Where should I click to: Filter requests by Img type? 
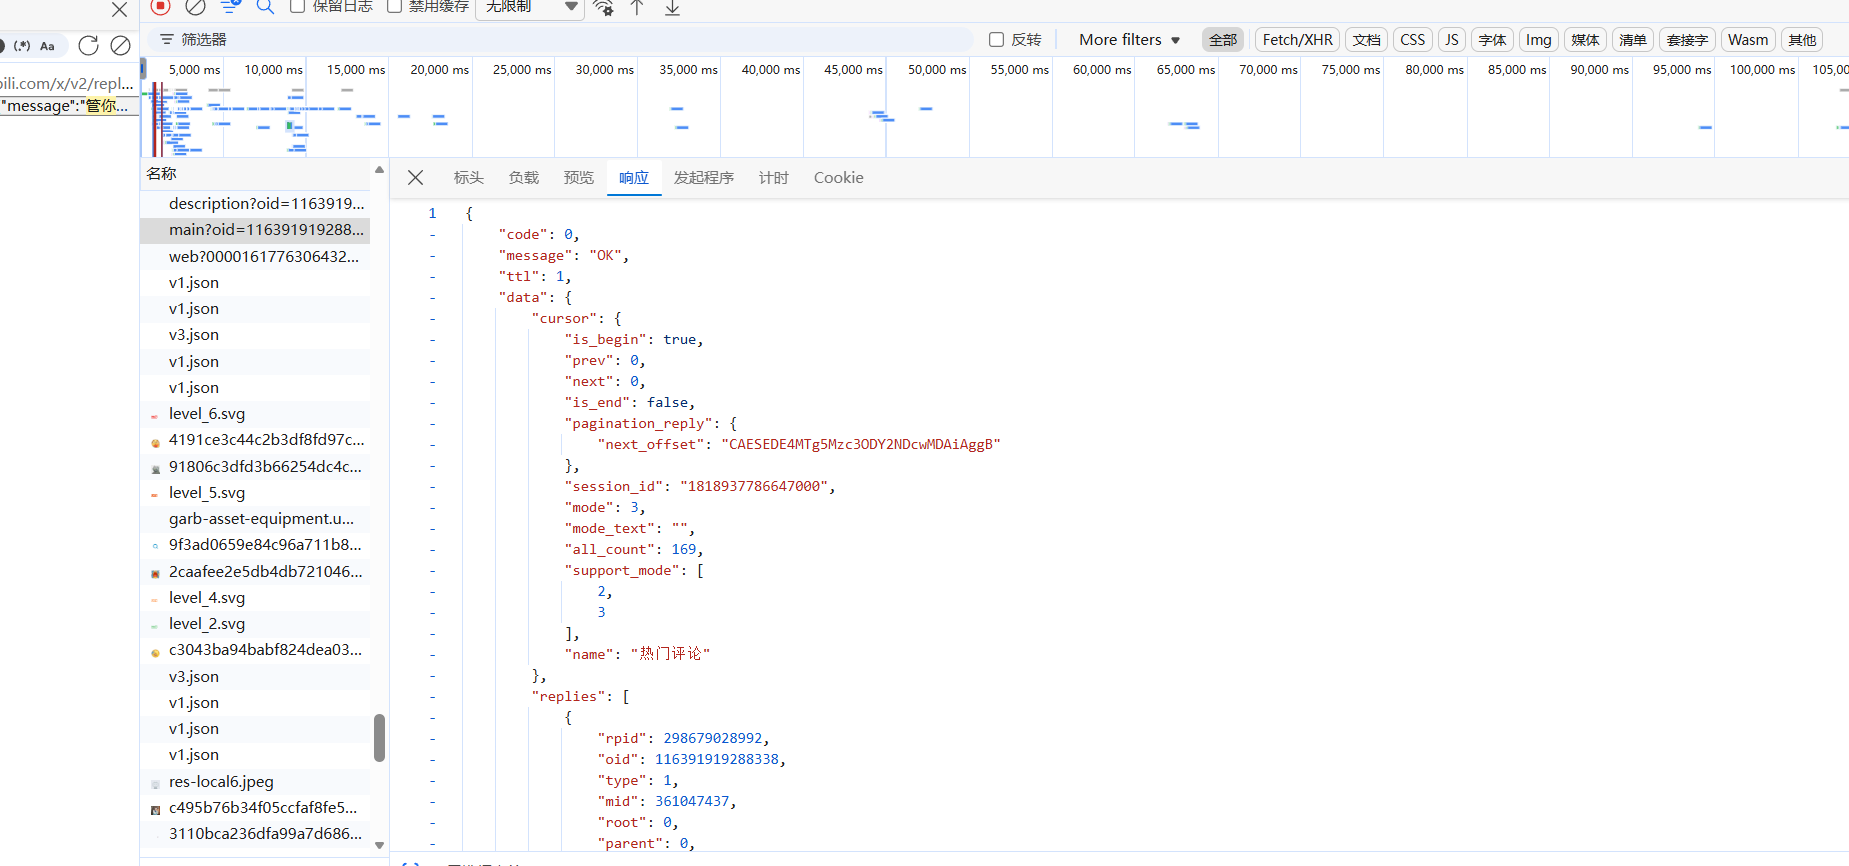[1538, 40]
